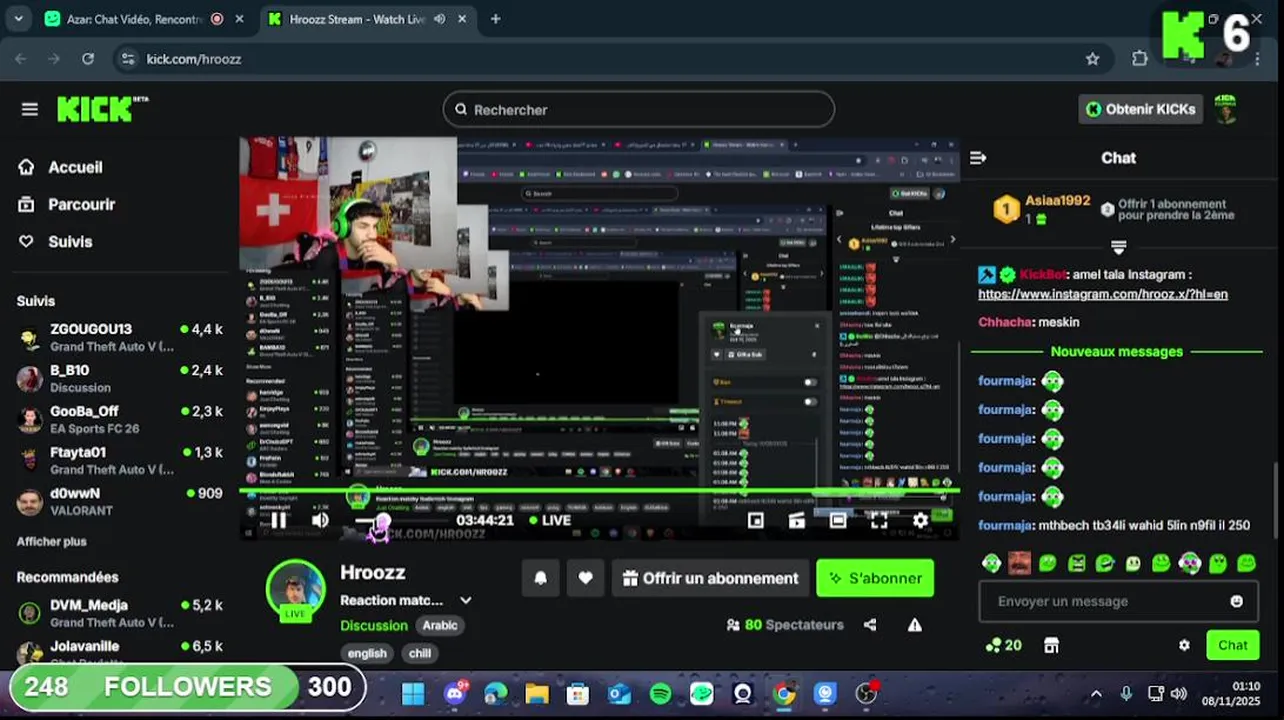The image size is (1284, 720).
Task: Select the Hroozz Stream browser tab
Action: click(x=366, y=19)
